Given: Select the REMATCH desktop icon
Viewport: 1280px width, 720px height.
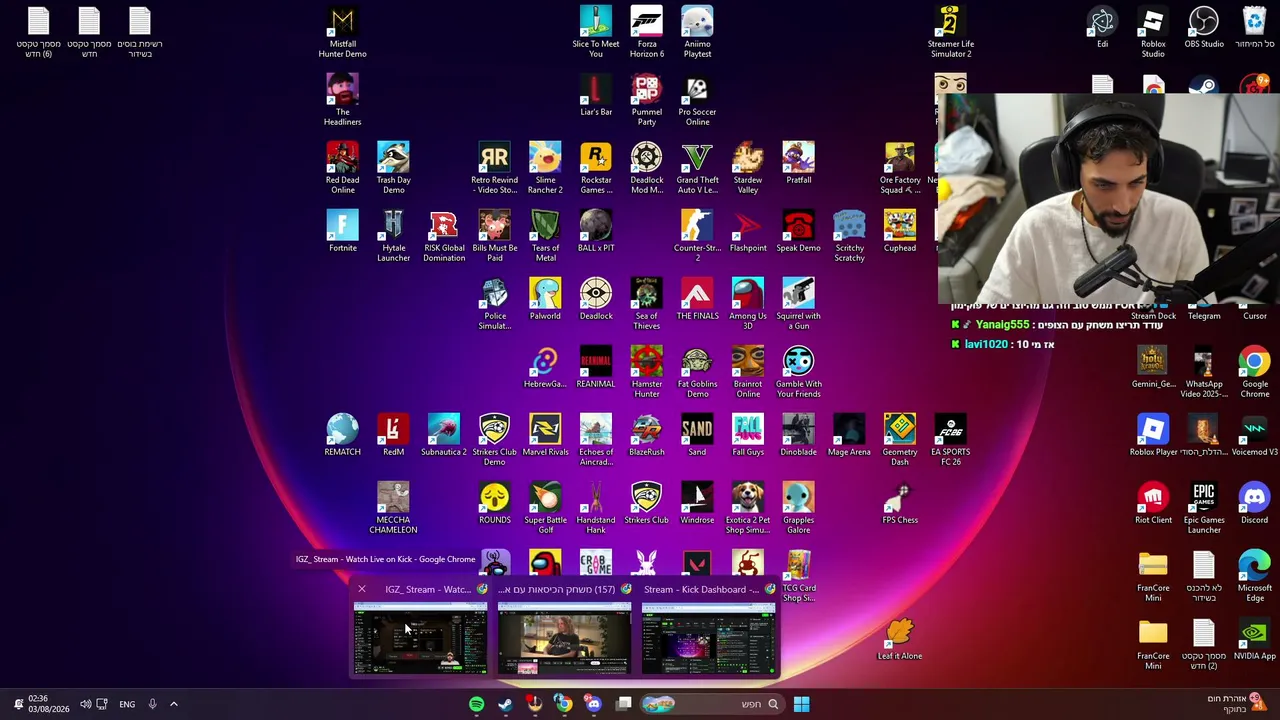Looking at the screenshot, I should coord(342,435).
